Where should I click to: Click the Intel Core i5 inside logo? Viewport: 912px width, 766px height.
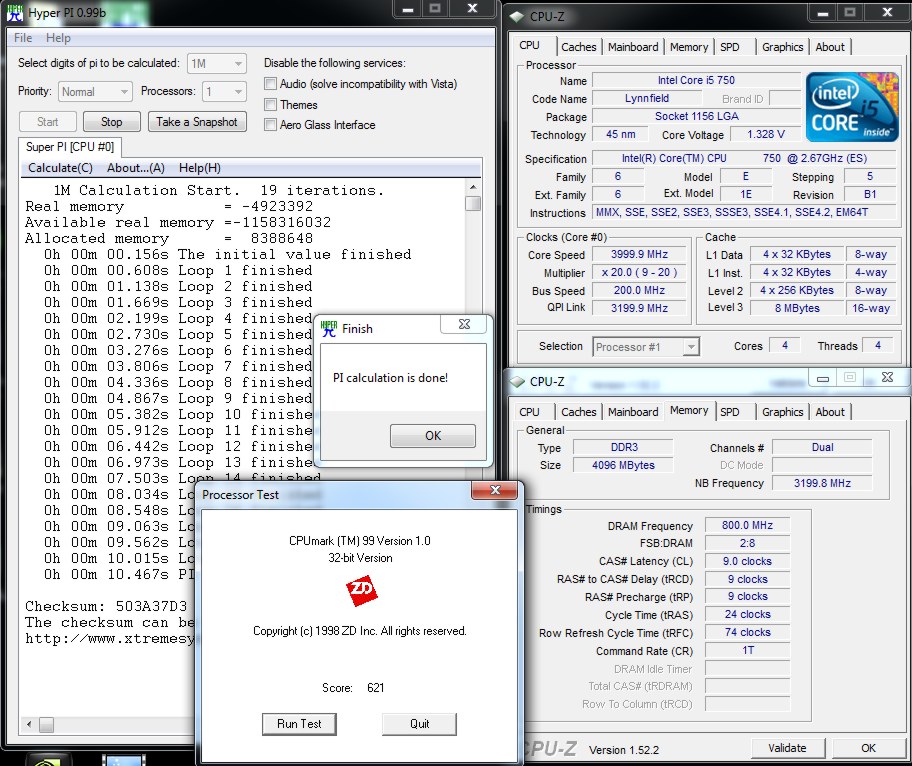click(852, 107)
